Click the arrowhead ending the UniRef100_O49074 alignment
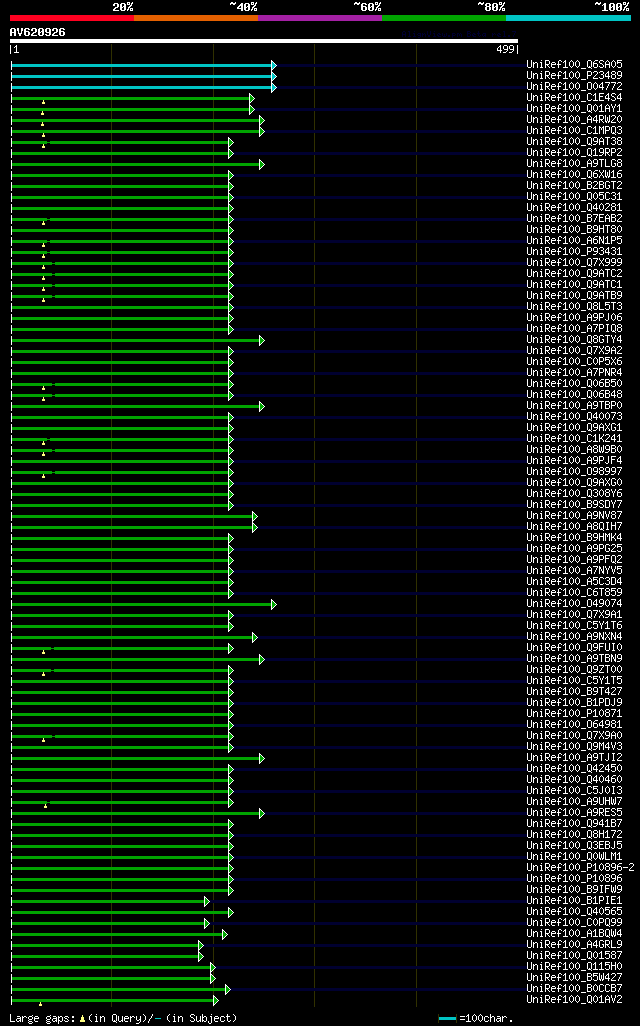The image size is (640, 1026). click(x=274, y=605)
